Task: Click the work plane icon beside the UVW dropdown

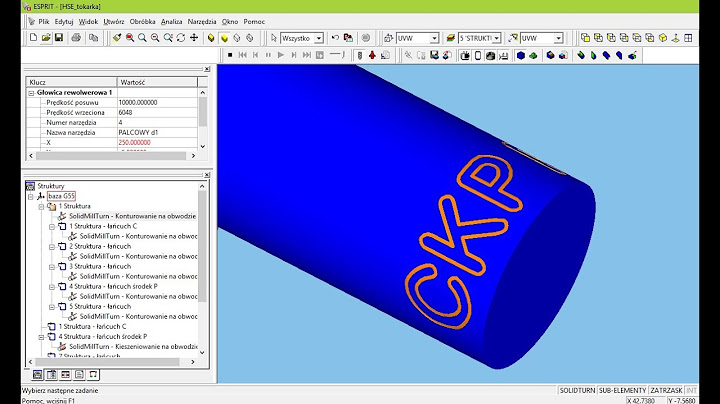Action: click(388, 38)
